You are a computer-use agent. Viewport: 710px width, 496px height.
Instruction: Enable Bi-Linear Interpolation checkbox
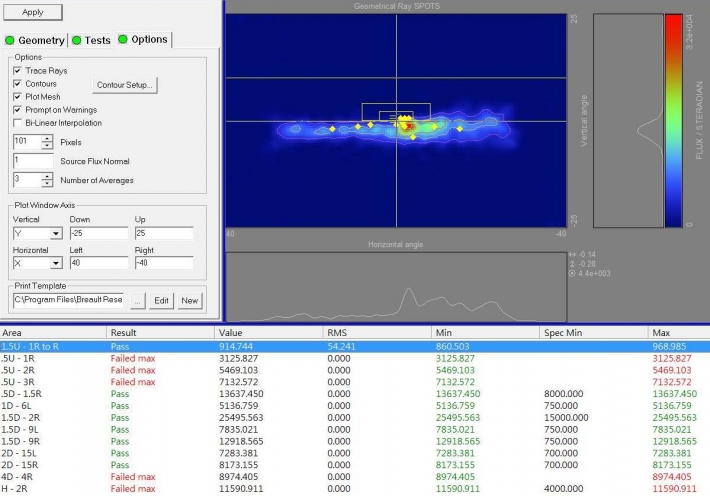tap(17, 123)
